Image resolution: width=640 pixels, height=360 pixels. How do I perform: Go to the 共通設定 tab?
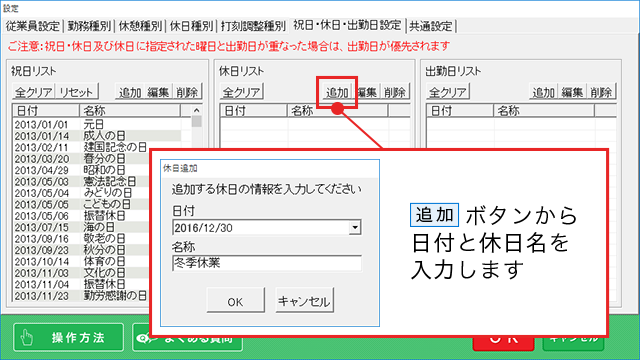click(x=431, y=26)
